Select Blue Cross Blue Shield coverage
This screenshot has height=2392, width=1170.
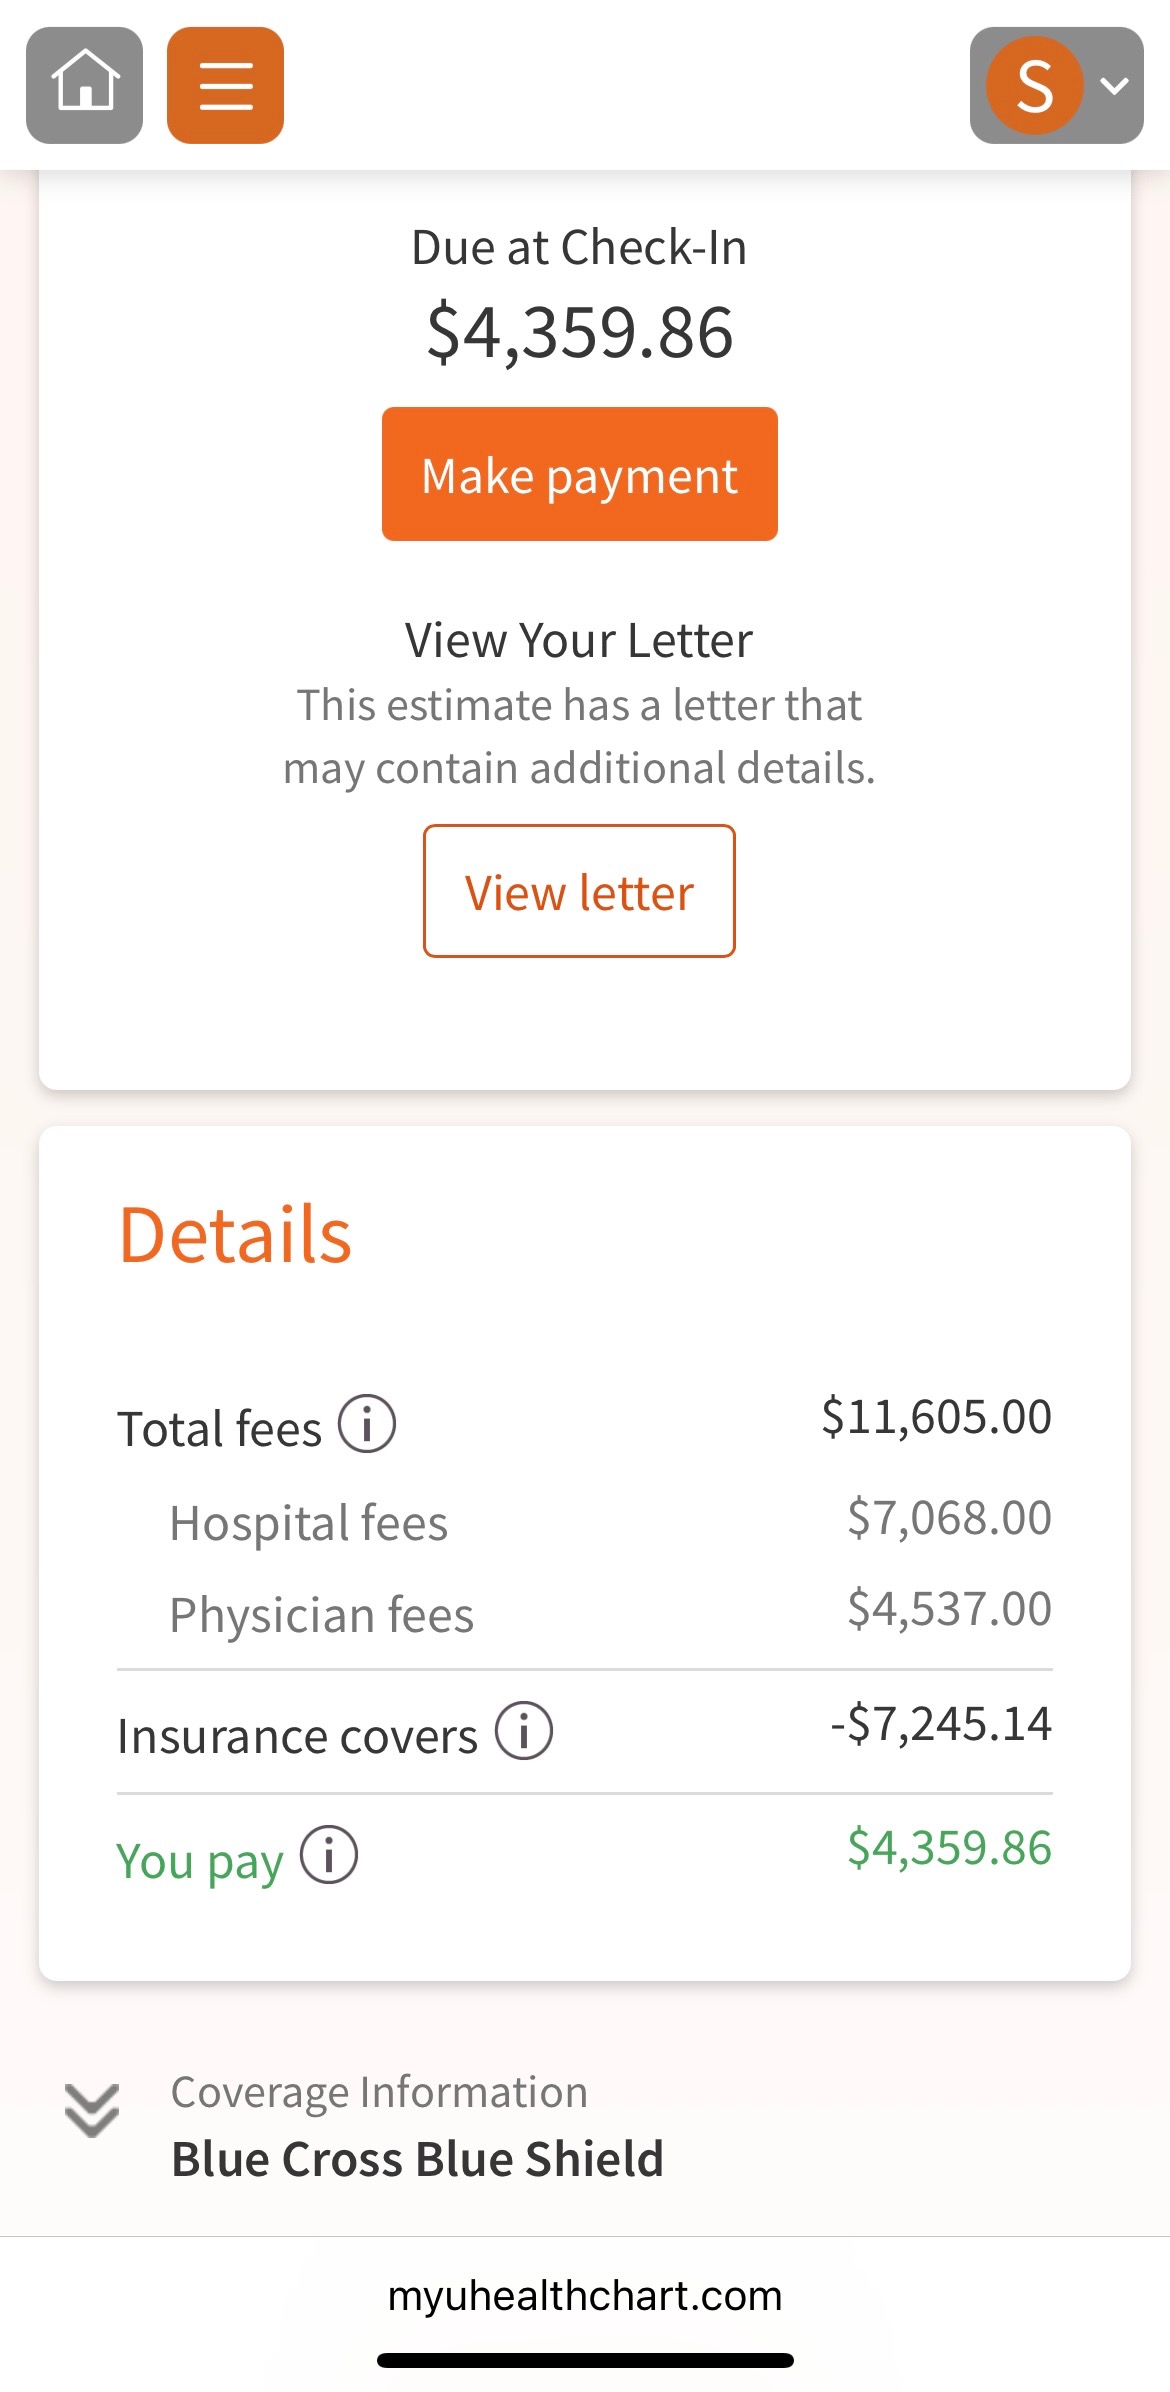pos(417,2158)
